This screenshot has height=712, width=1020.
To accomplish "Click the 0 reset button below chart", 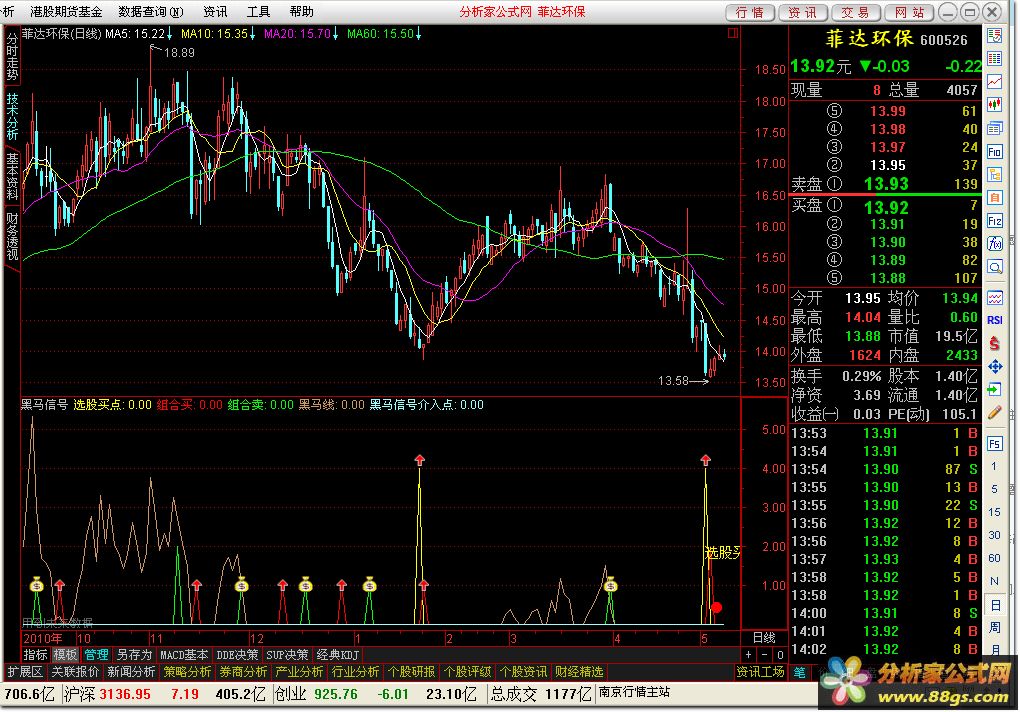I will pyautogui.click(x=780, y=655).
